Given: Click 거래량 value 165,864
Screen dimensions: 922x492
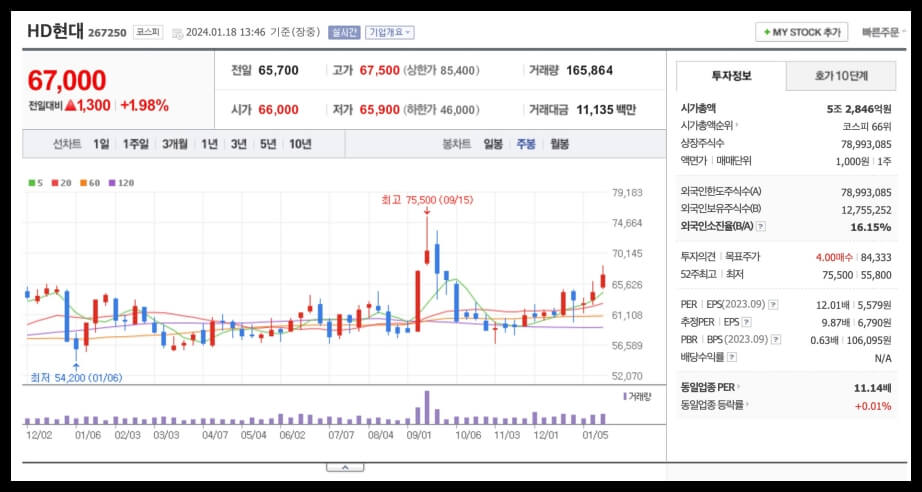Looking at the screenshot, I should 590,71.
